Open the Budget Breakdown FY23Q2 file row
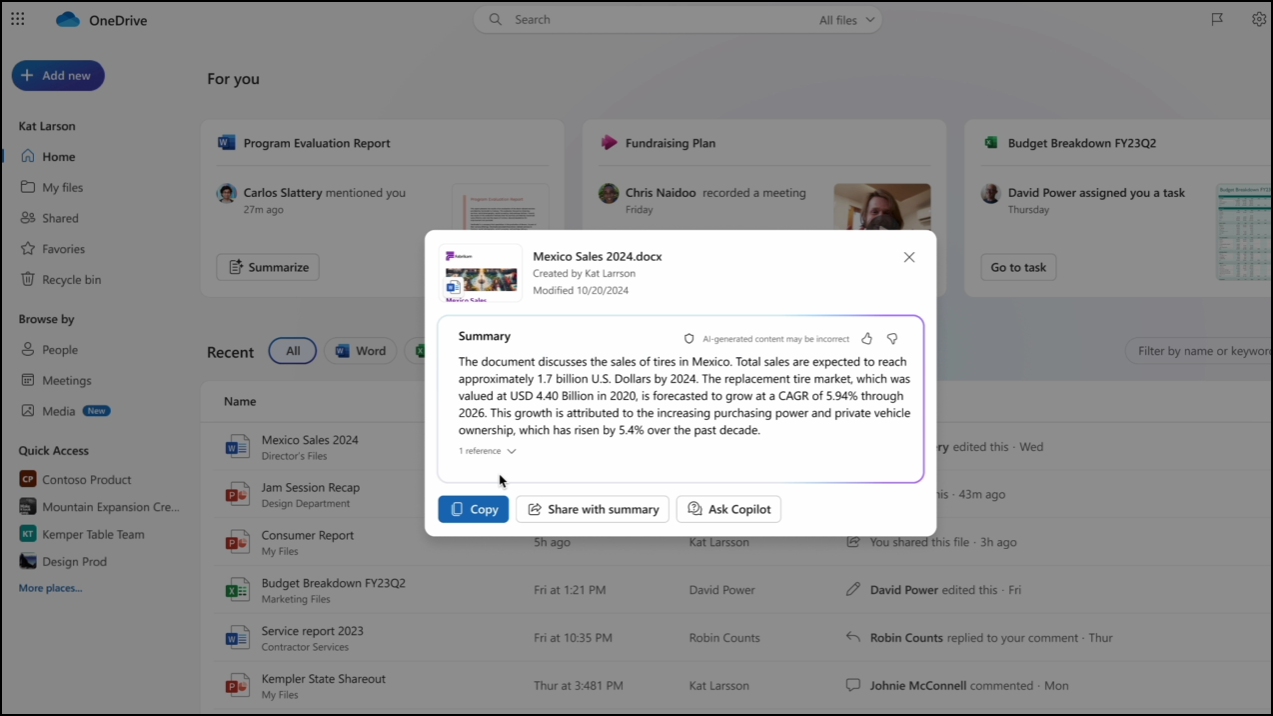Image resolution: width=1273 pixels, height=716 pixels. coord(736,591)
